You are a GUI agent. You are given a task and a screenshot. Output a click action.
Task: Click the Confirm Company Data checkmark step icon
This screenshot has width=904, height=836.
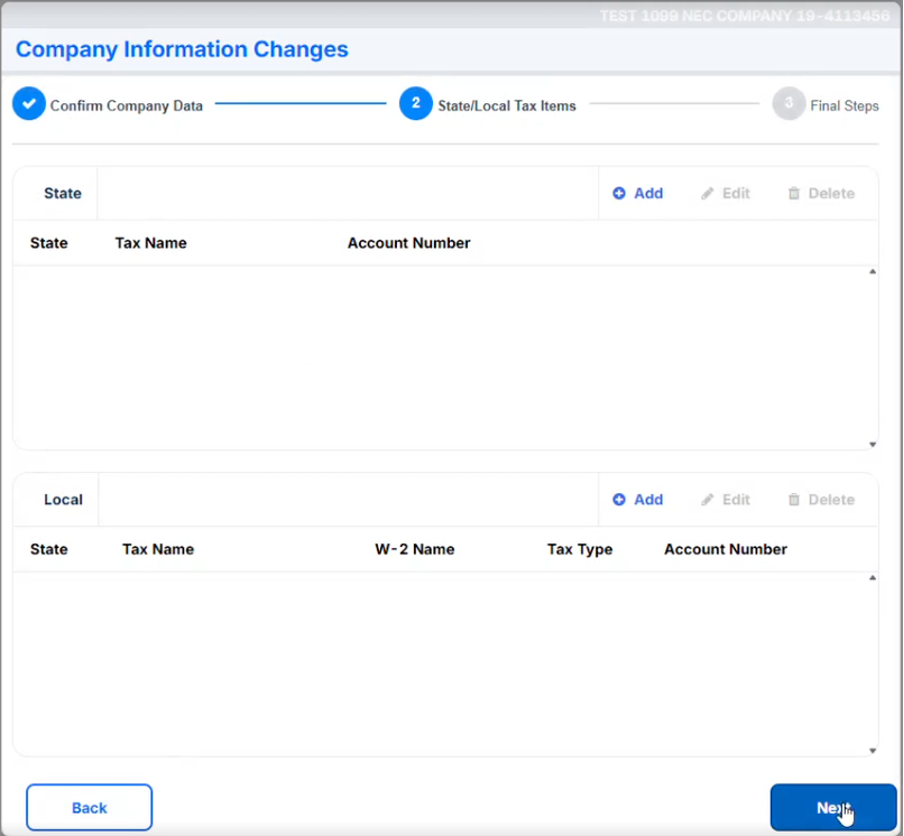(29, 104)
